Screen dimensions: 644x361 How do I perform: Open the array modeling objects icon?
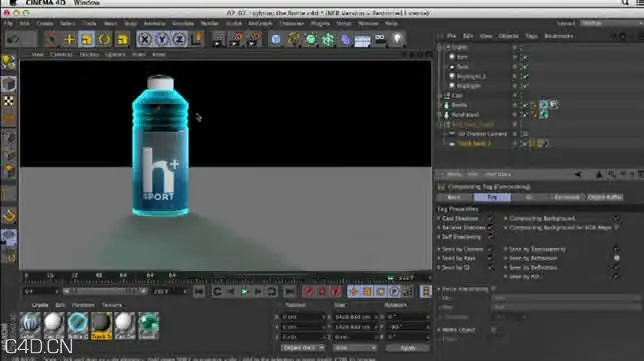tap(328, 39)
